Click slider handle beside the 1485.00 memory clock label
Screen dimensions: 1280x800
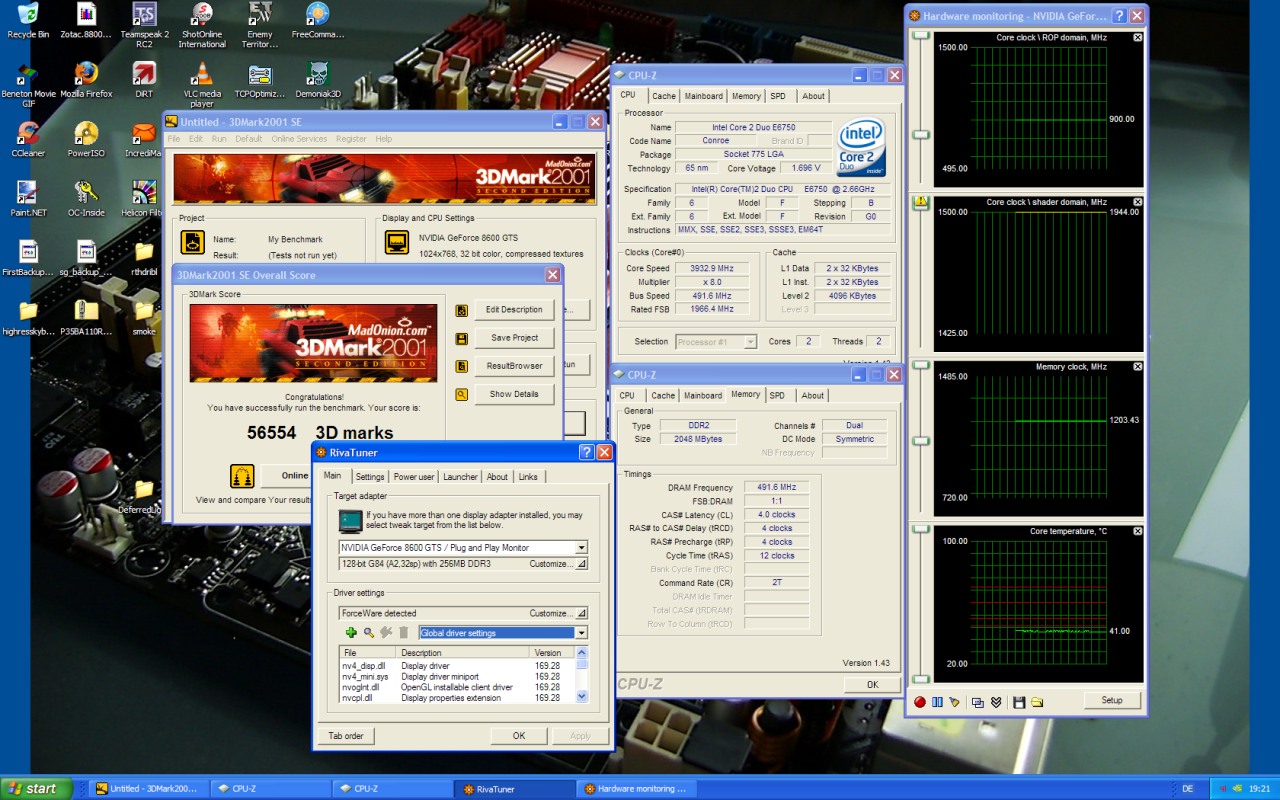921,367
